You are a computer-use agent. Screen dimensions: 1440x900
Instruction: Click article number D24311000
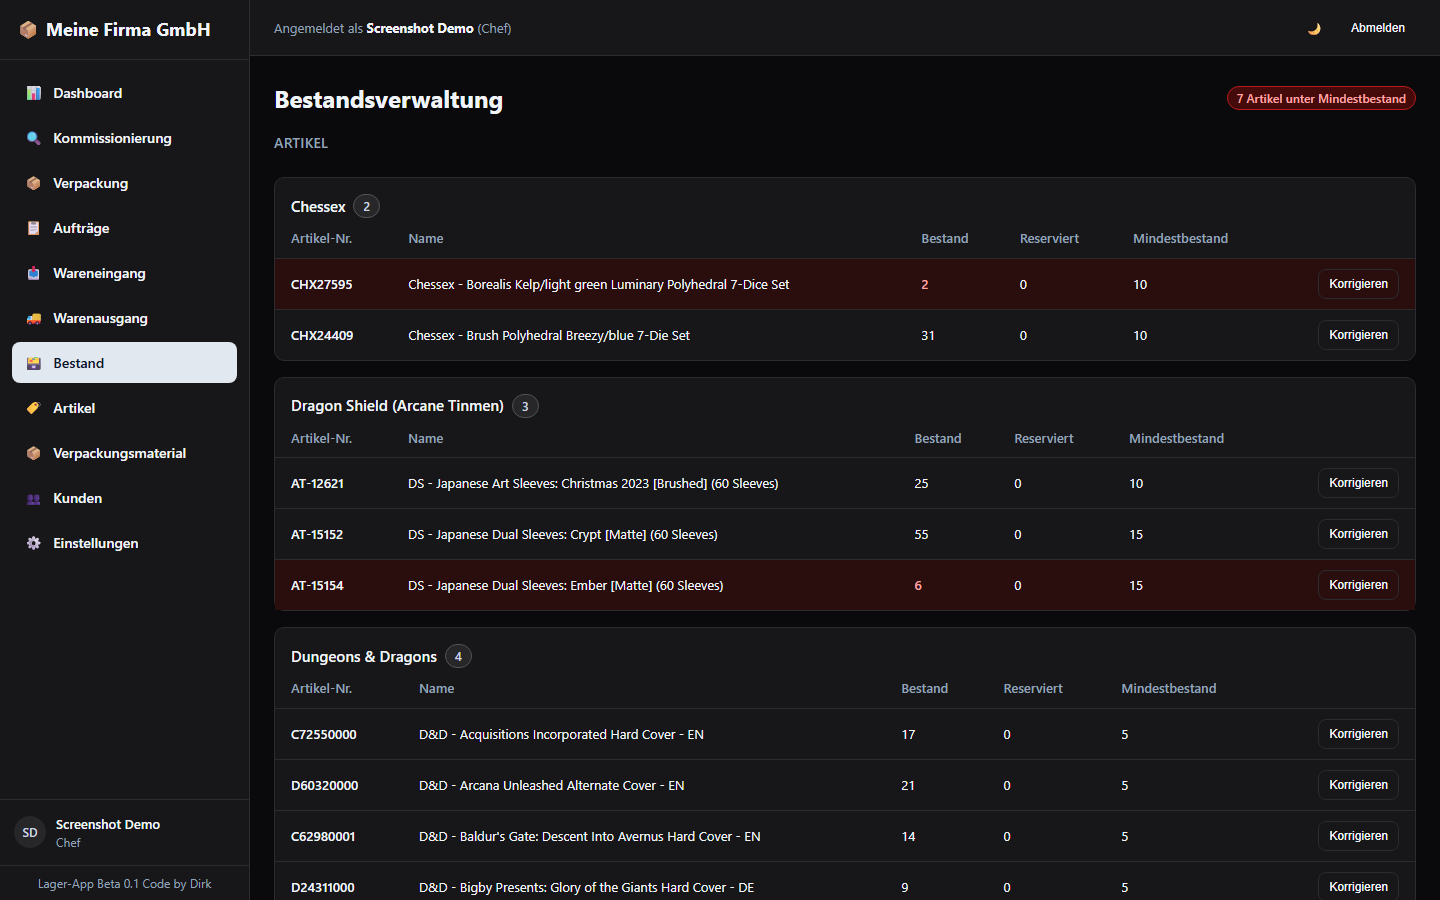point(323,888)
